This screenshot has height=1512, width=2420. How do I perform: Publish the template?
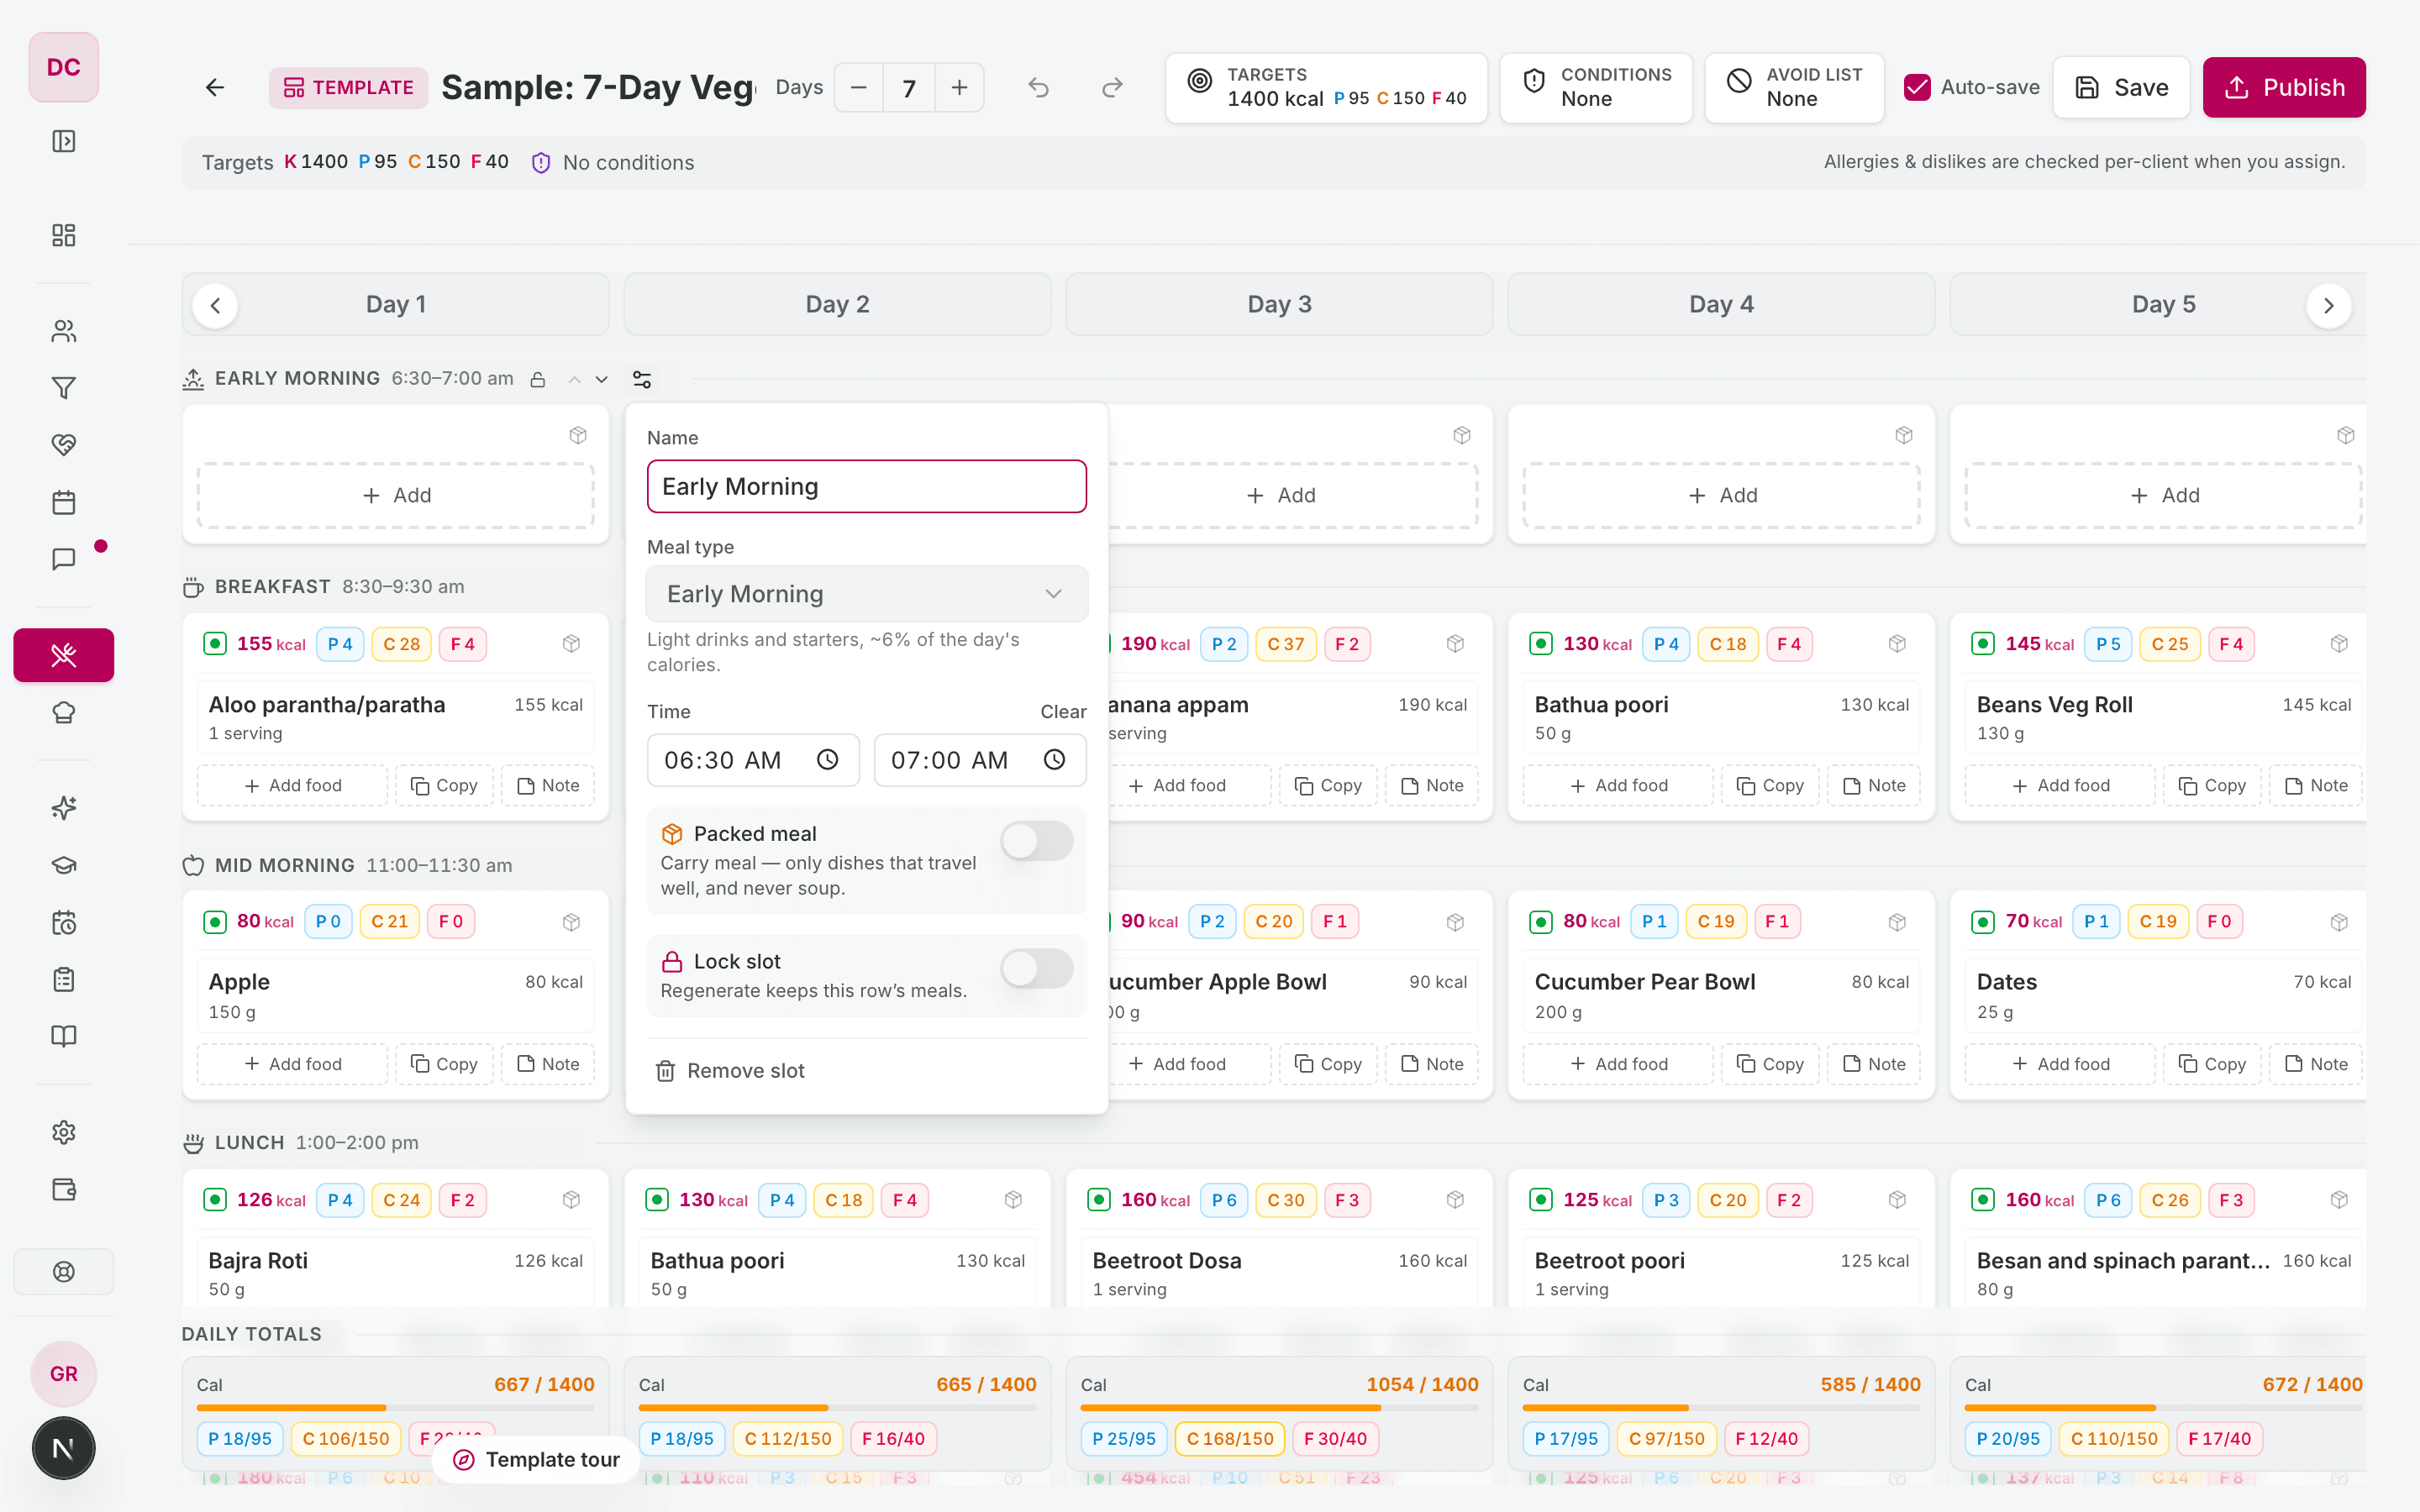(x=2284, y=88)
